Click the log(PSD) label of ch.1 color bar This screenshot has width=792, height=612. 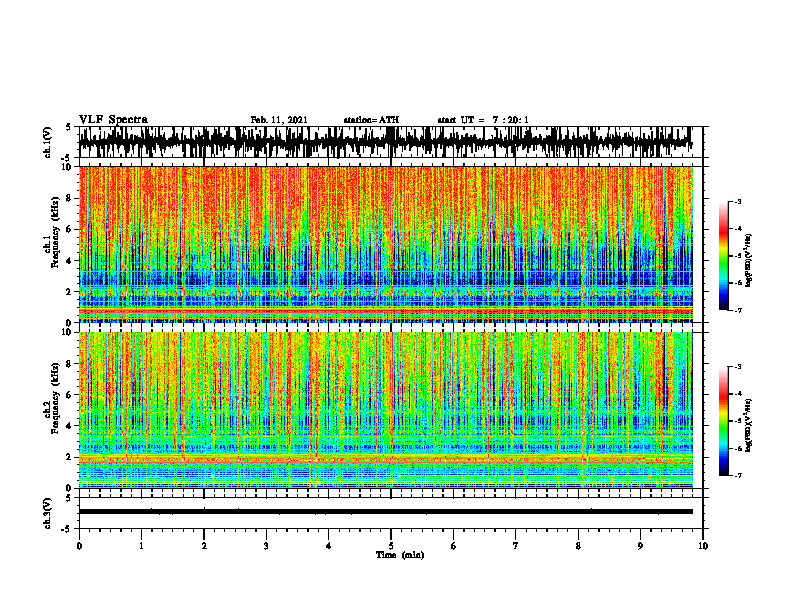pos(749,261)
